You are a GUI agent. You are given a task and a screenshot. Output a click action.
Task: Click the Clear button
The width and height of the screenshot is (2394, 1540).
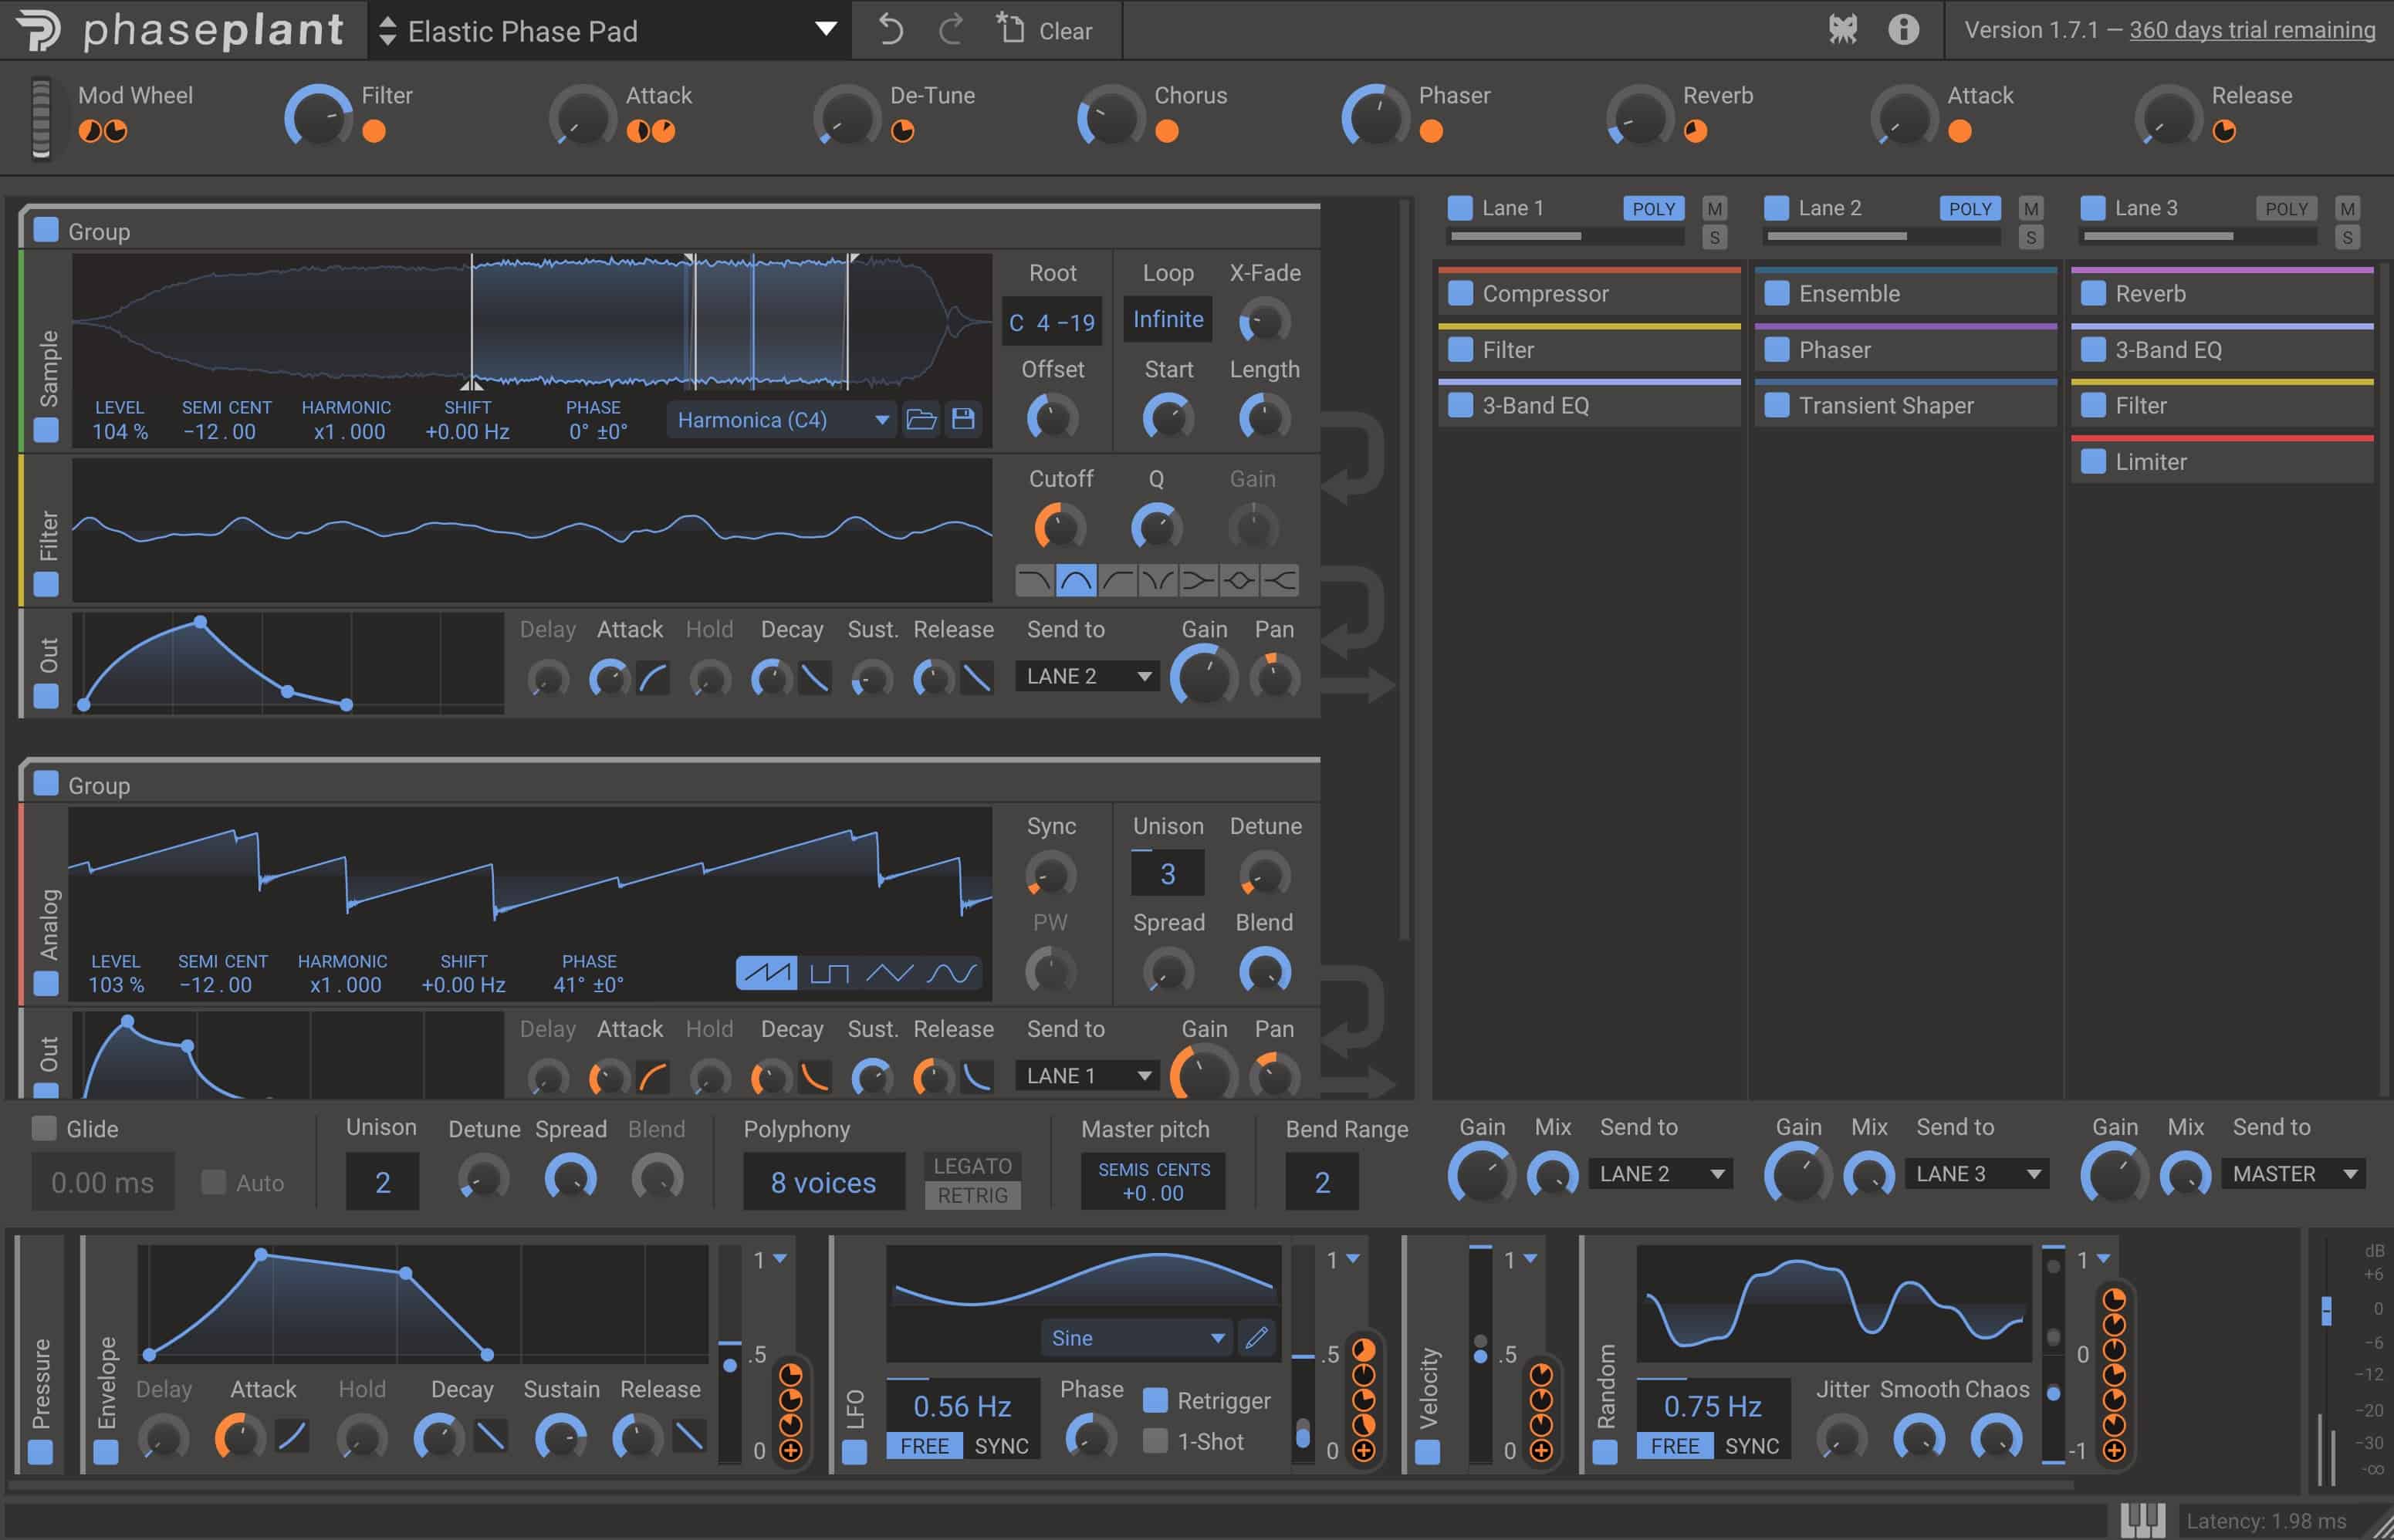pos(1045,30)
